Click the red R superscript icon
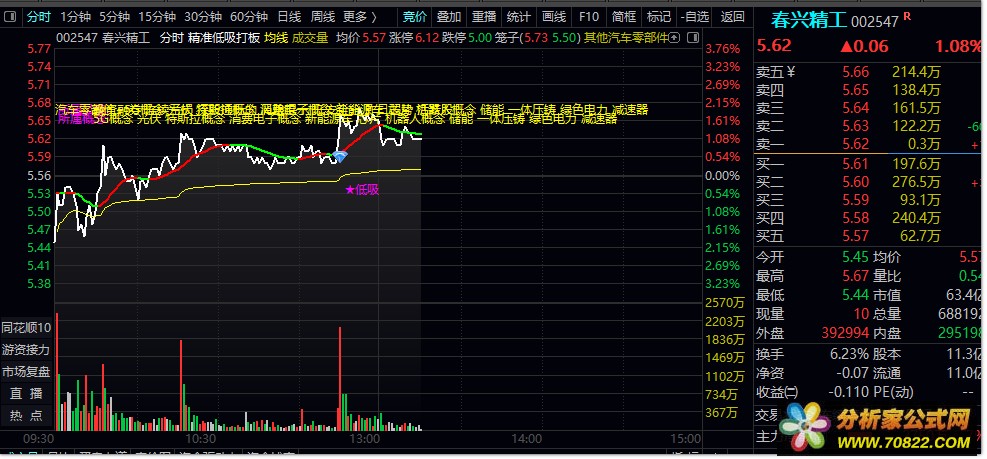This screenshot has width=987, height=459. (907, 17)
